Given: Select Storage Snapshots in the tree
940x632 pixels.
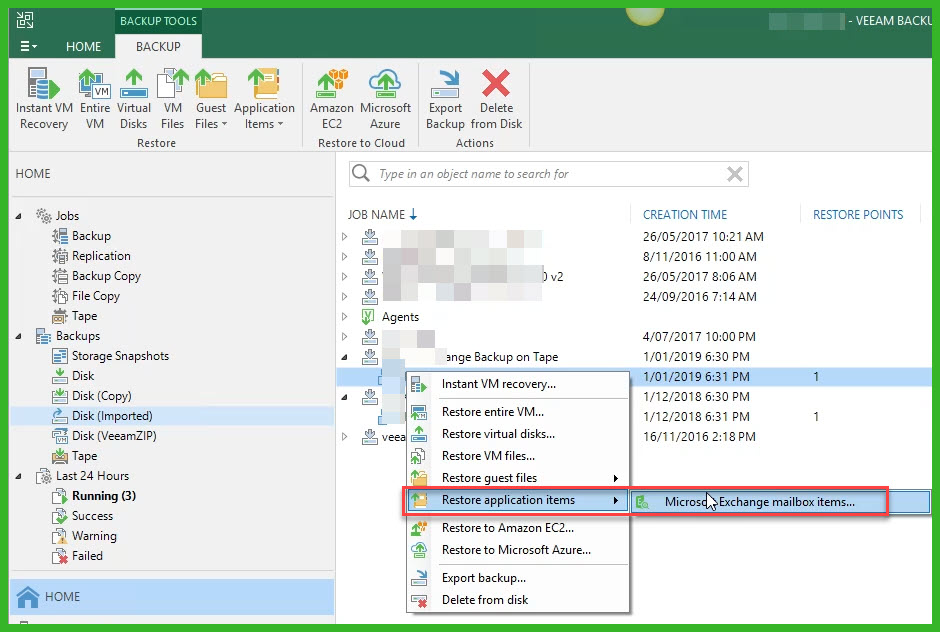Looking at the screenshot, I should tap(120, 356).
